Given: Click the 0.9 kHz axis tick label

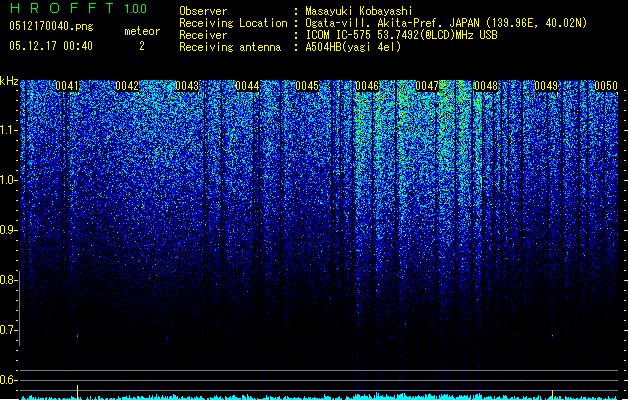Looking at the screenshot, I should [x=8, y=230].
